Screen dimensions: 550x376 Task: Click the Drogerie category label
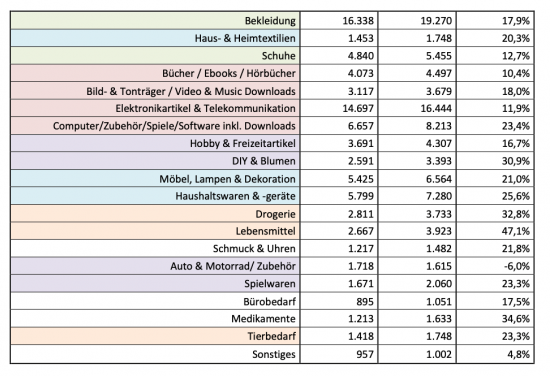275,214
